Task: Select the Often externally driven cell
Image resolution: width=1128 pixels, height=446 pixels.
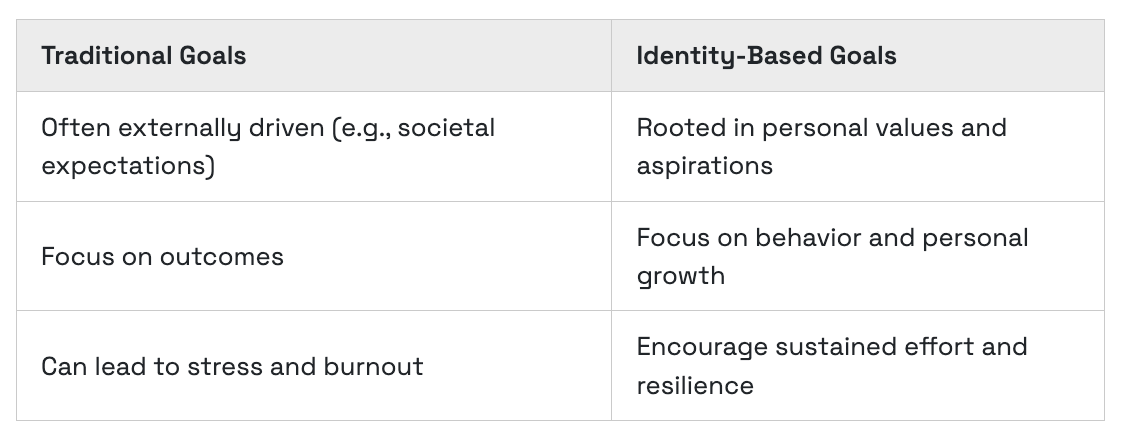Action: 314,147
